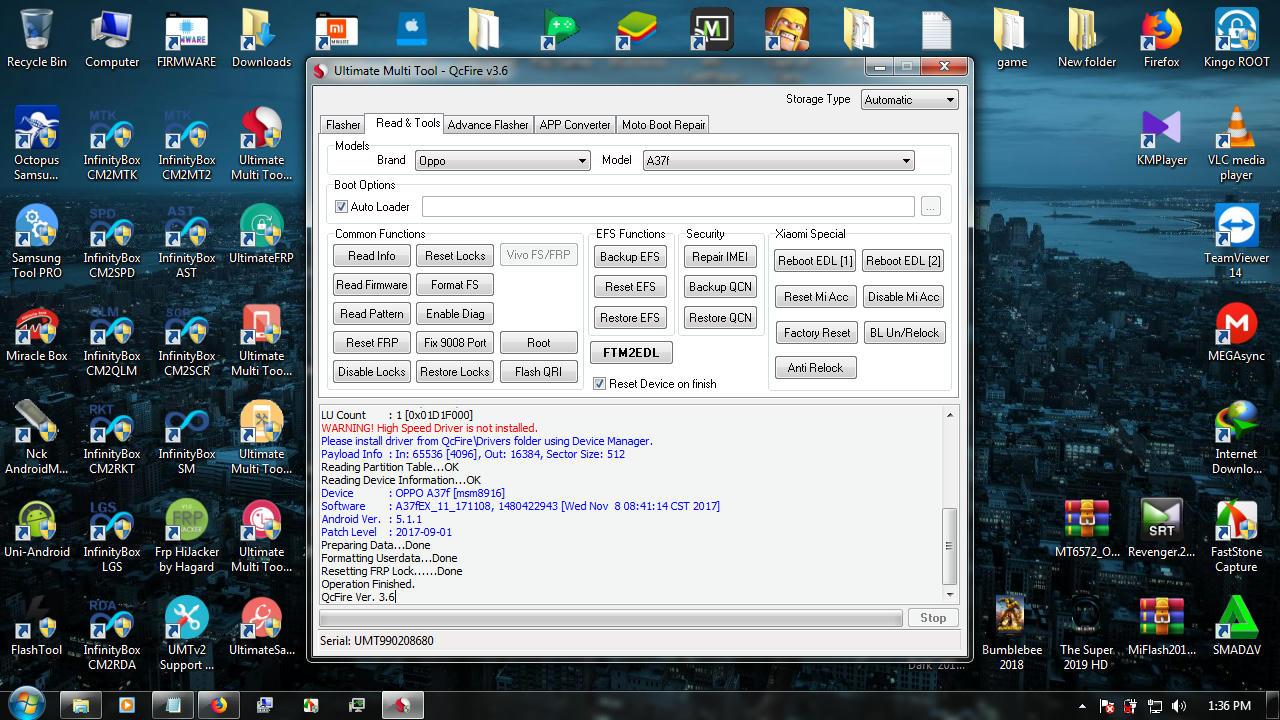The width and height of the screenshot is (1280, 720).
Task: Expand the Brand dropdown showing Oppo
Action: coord(503,160)
